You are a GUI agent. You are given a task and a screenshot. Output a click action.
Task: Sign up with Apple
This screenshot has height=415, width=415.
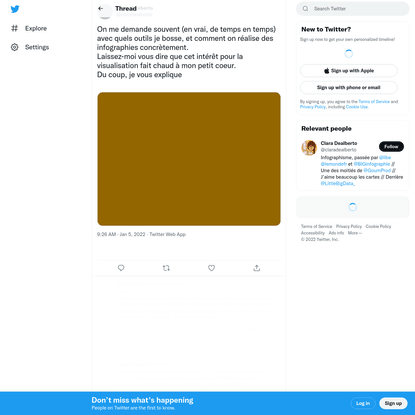coord(349,71)
